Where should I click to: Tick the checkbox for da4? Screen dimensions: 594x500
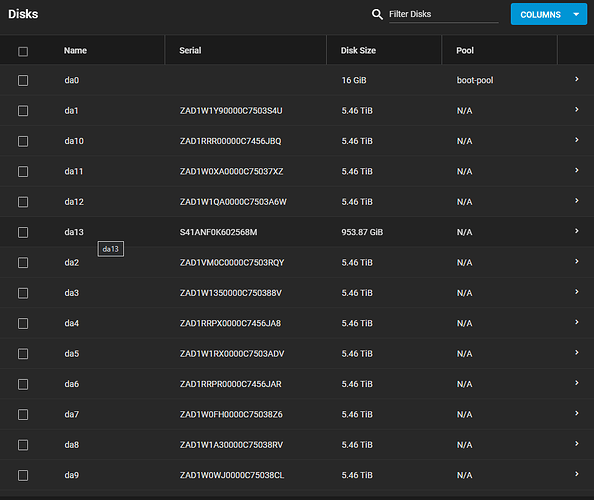23,323
